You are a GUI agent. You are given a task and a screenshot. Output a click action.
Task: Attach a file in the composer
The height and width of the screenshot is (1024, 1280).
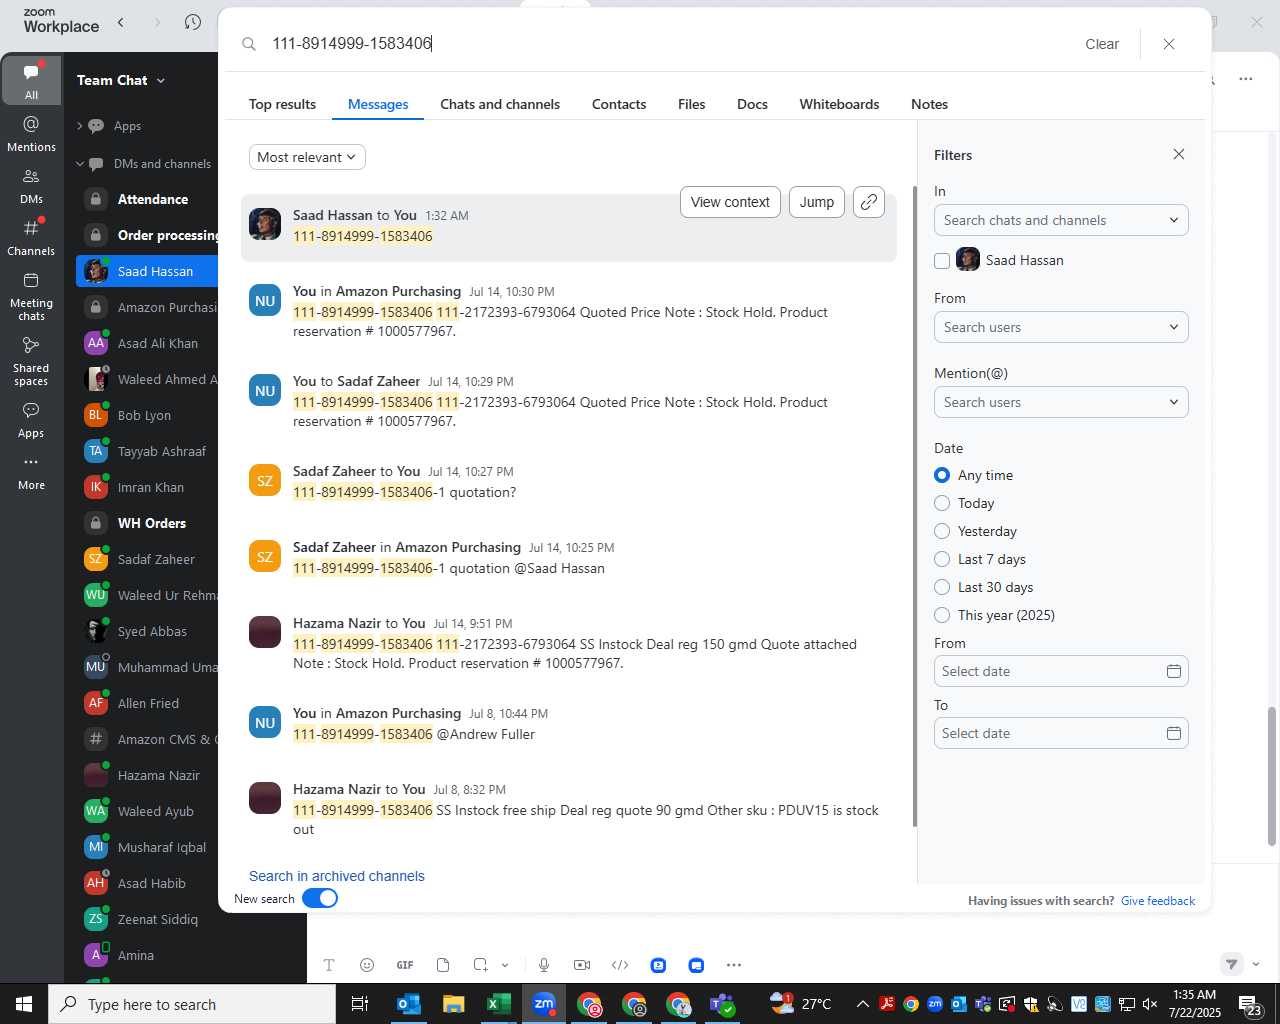[443, 965]
